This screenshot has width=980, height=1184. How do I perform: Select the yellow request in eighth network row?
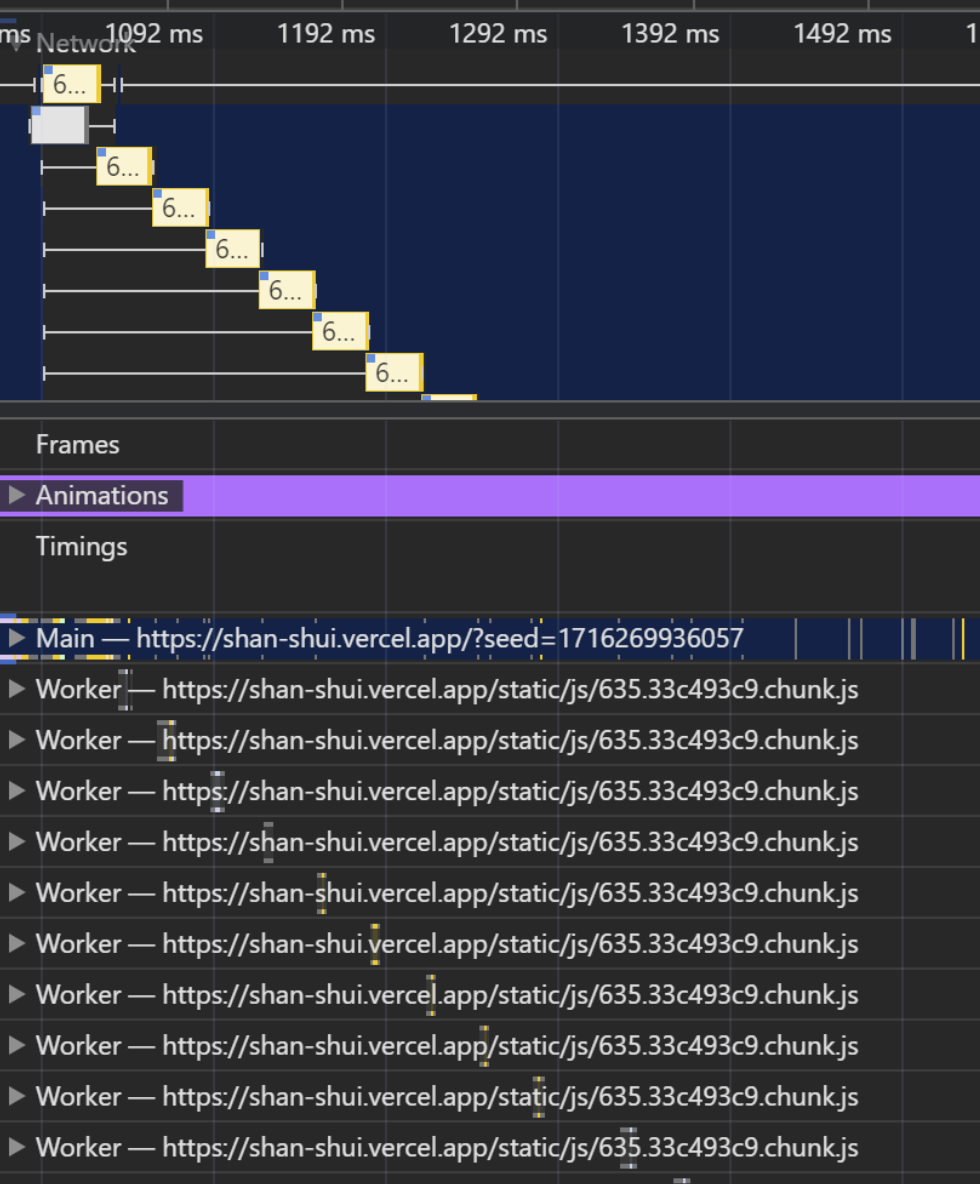(x=393, y=373)
